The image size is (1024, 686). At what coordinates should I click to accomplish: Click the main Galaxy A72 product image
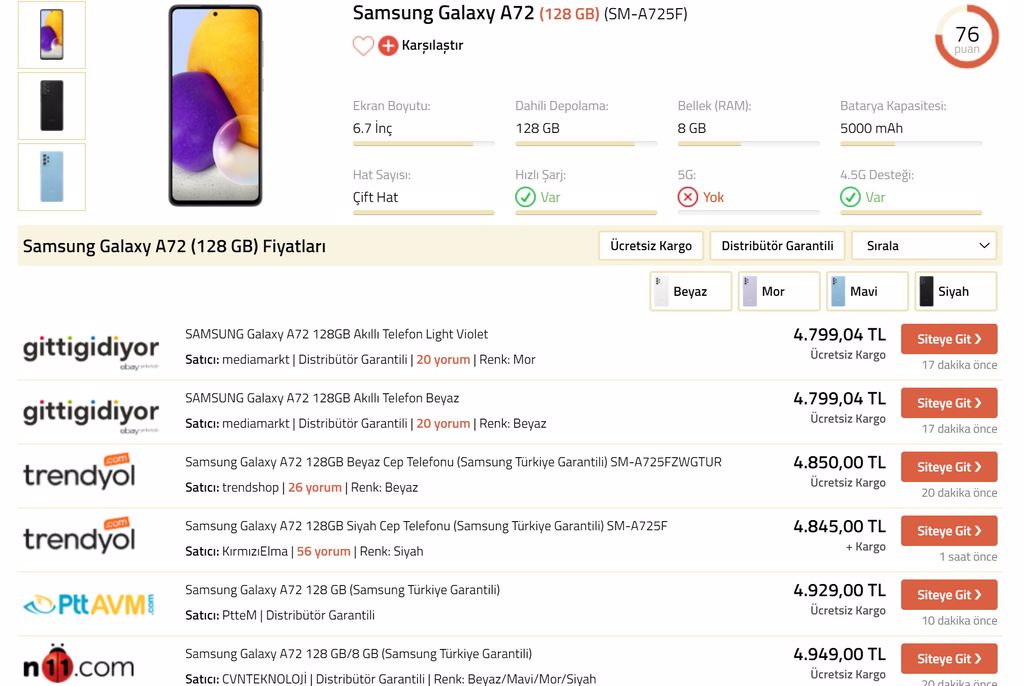tap(215, 105)
